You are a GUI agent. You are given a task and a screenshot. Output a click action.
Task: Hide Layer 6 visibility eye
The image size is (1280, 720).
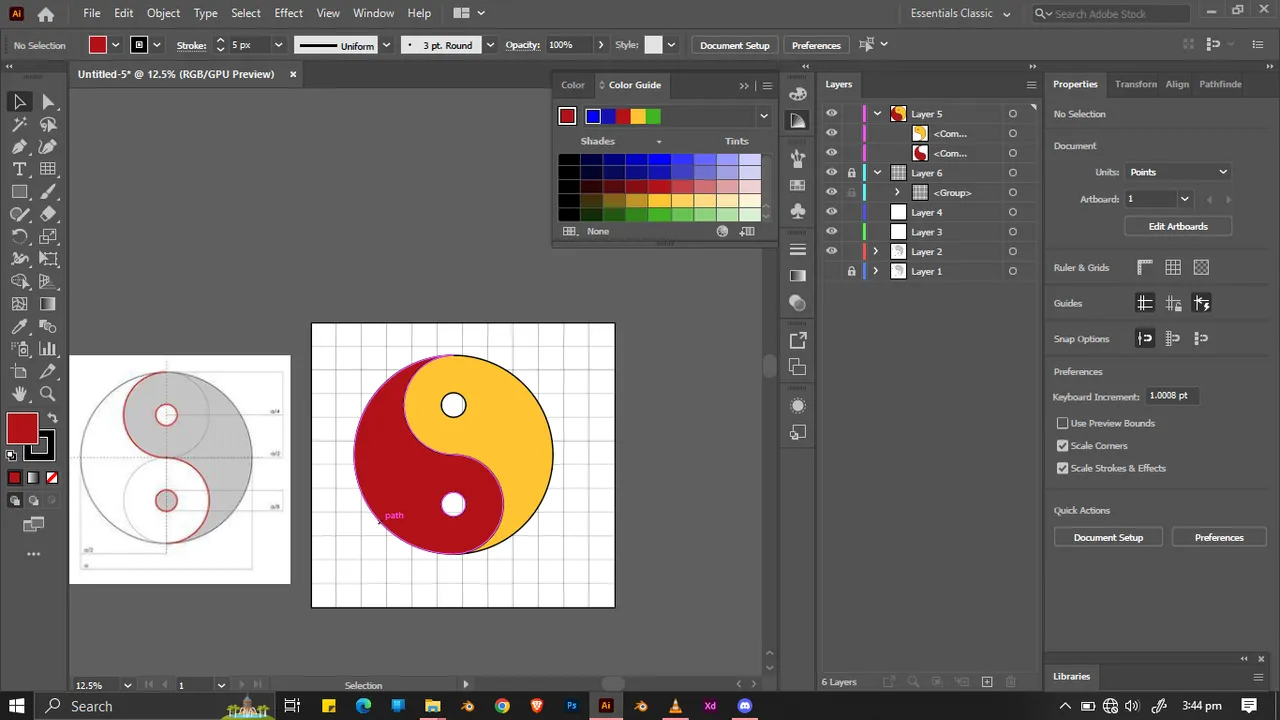pyautogui.click(x=831, y=173)
